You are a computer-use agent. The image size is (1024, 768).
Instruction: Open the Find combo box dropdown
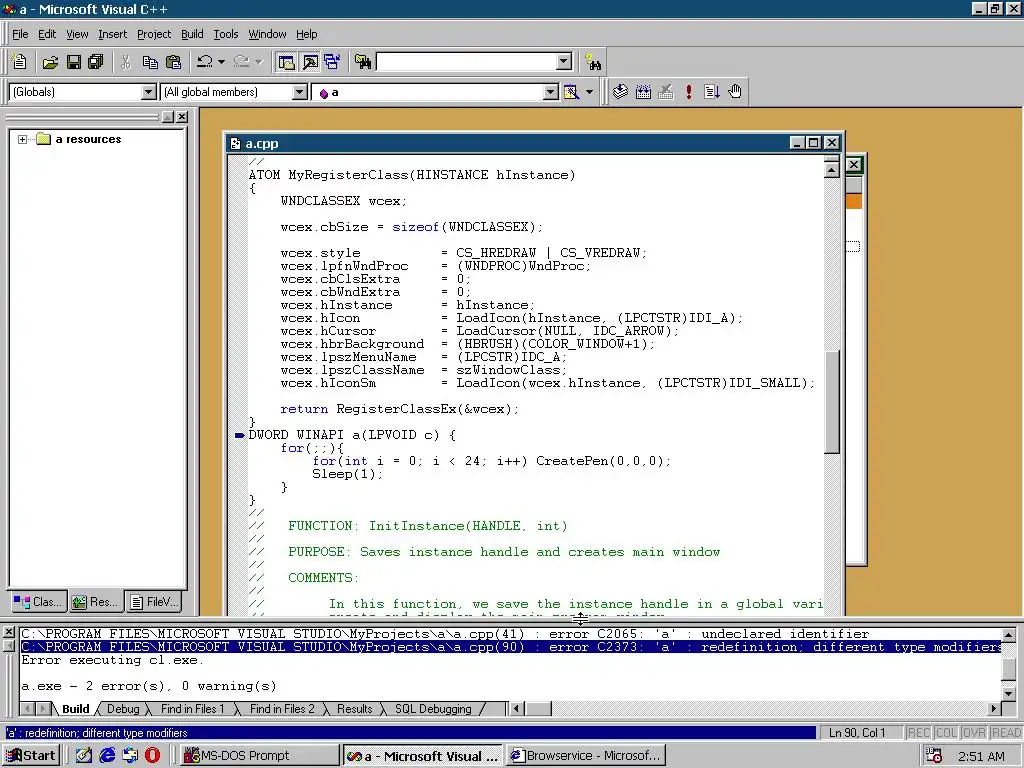tap(564, 62)
